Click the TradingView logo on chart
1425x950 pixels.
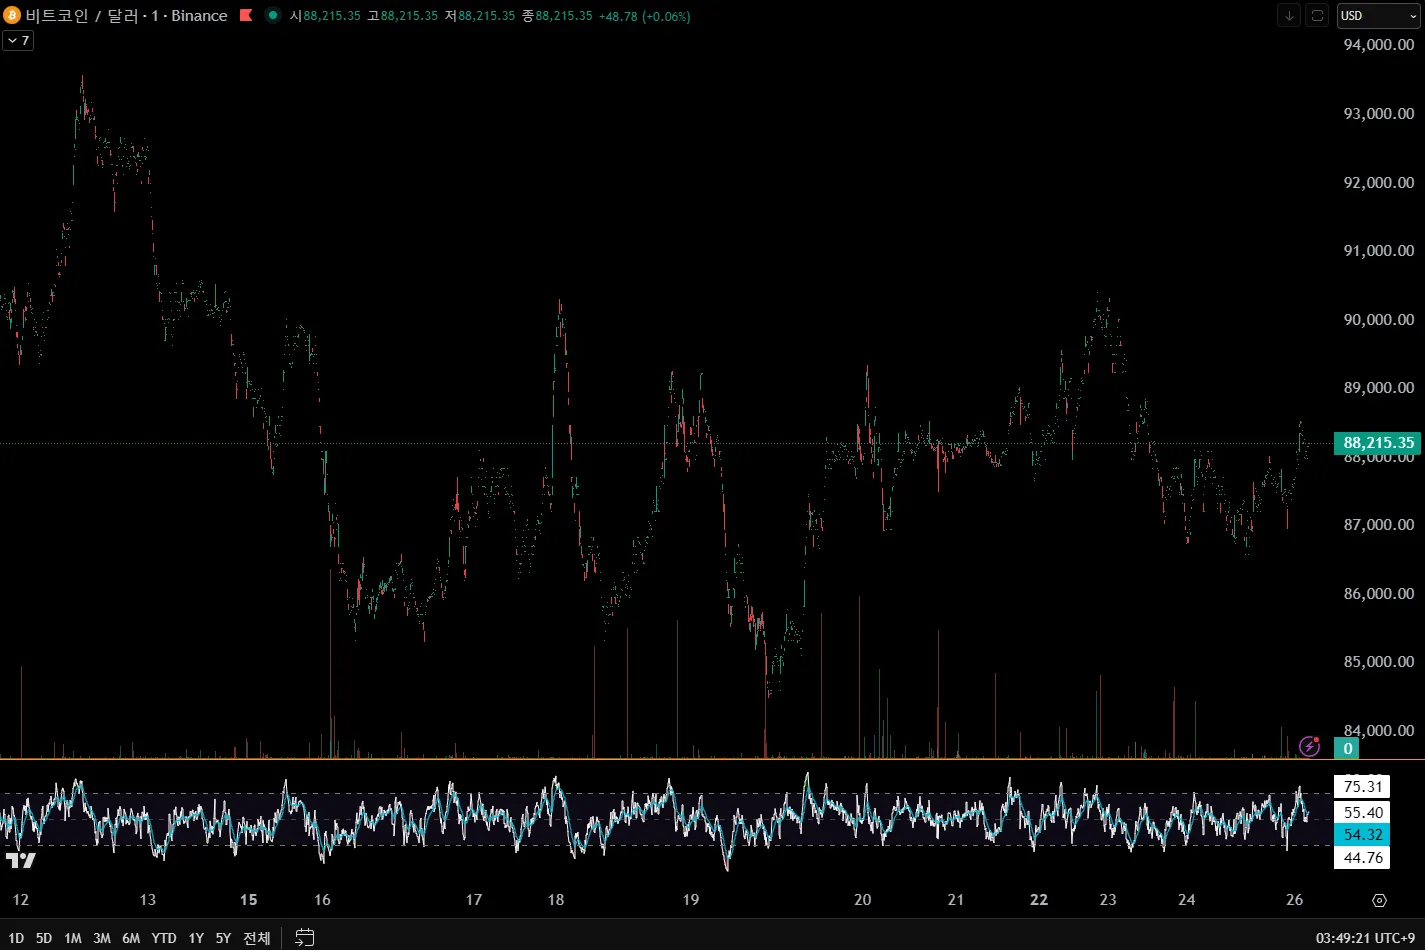[20, 860]
